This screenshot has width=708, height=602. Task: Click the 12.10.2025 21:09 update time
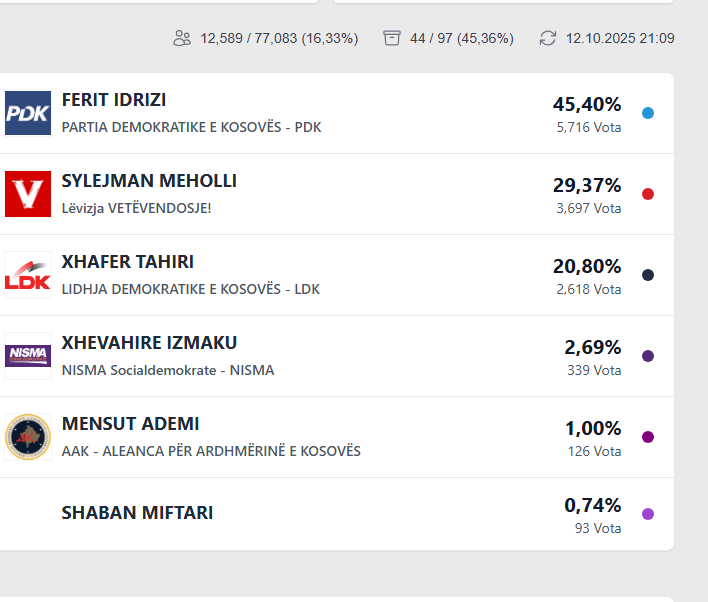[x=620, y=39]
